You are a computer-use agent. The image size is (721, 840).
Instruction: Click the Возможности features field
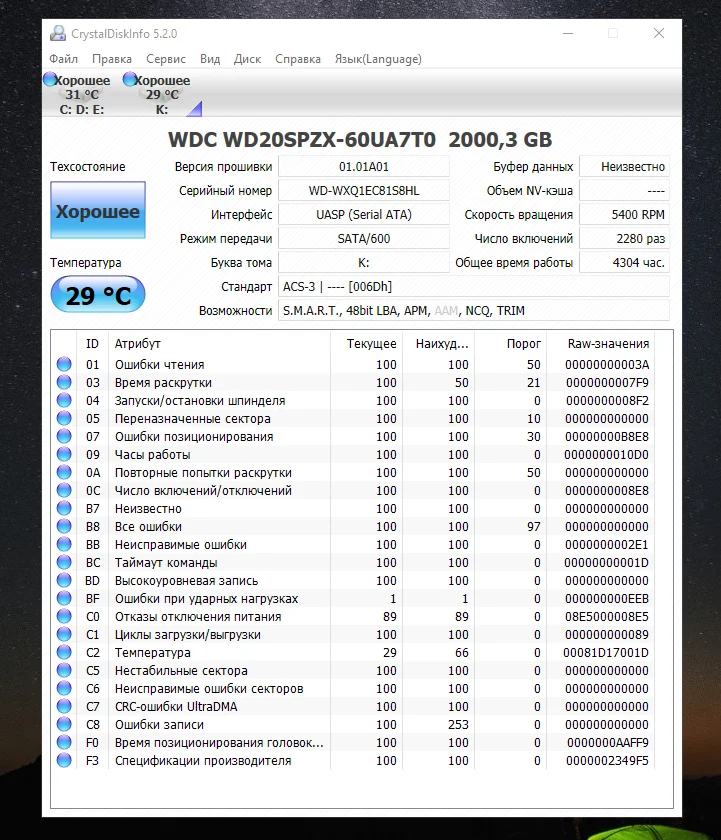pos(474,311)
